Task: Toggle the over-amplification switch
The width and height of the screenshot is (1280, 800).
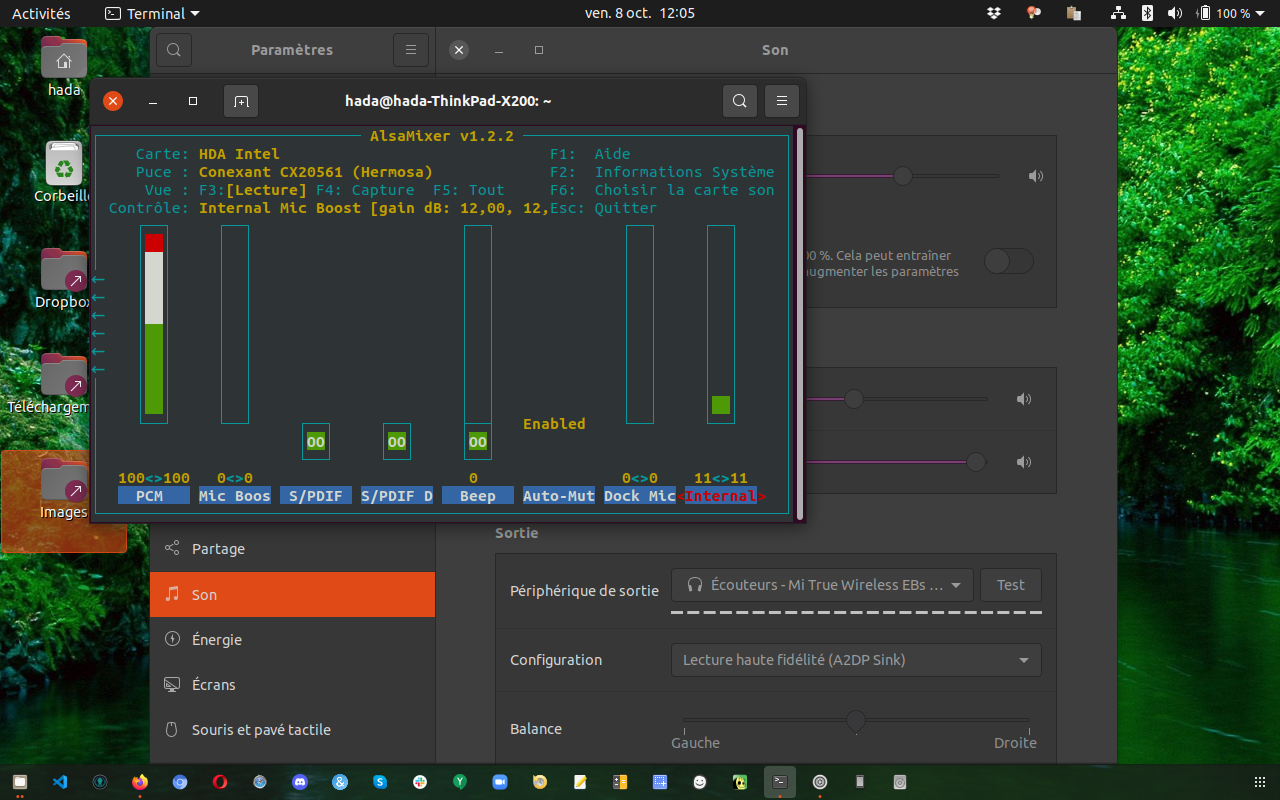Action: coord(1008,262)
